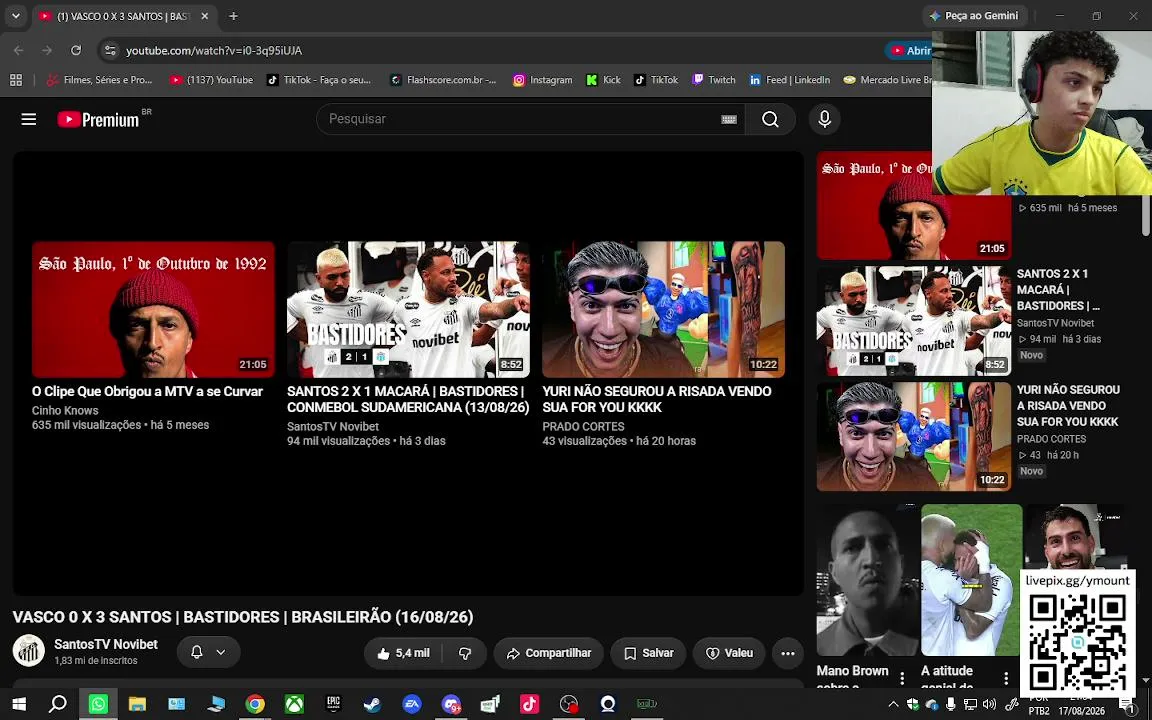Launch Epic Games from the taskbar

[334, 705]
